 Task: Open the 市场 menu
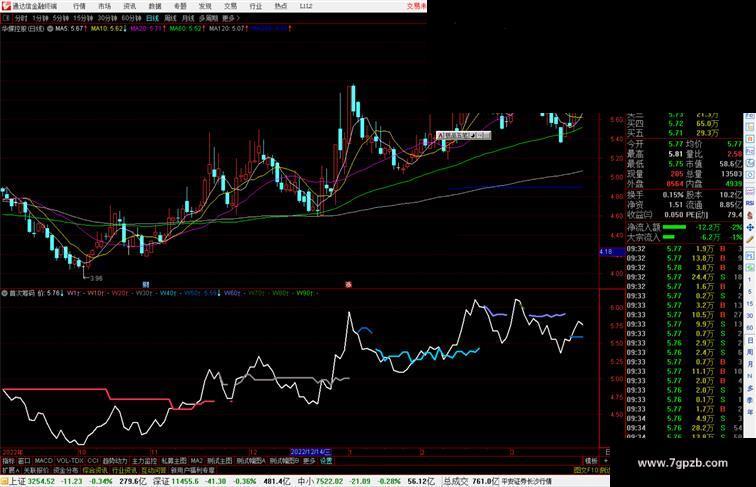(x=104, y=6)
